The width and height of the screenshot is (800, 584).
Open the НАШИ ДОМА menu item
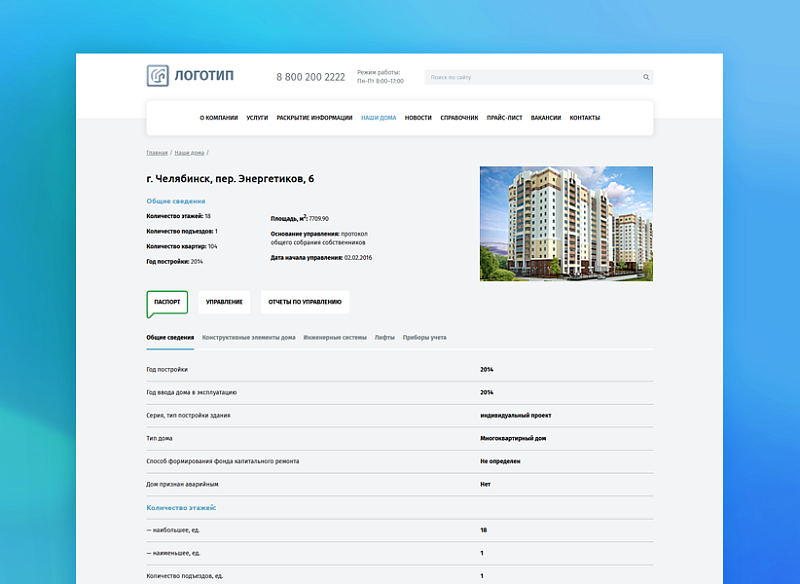(x=379, y=118)
